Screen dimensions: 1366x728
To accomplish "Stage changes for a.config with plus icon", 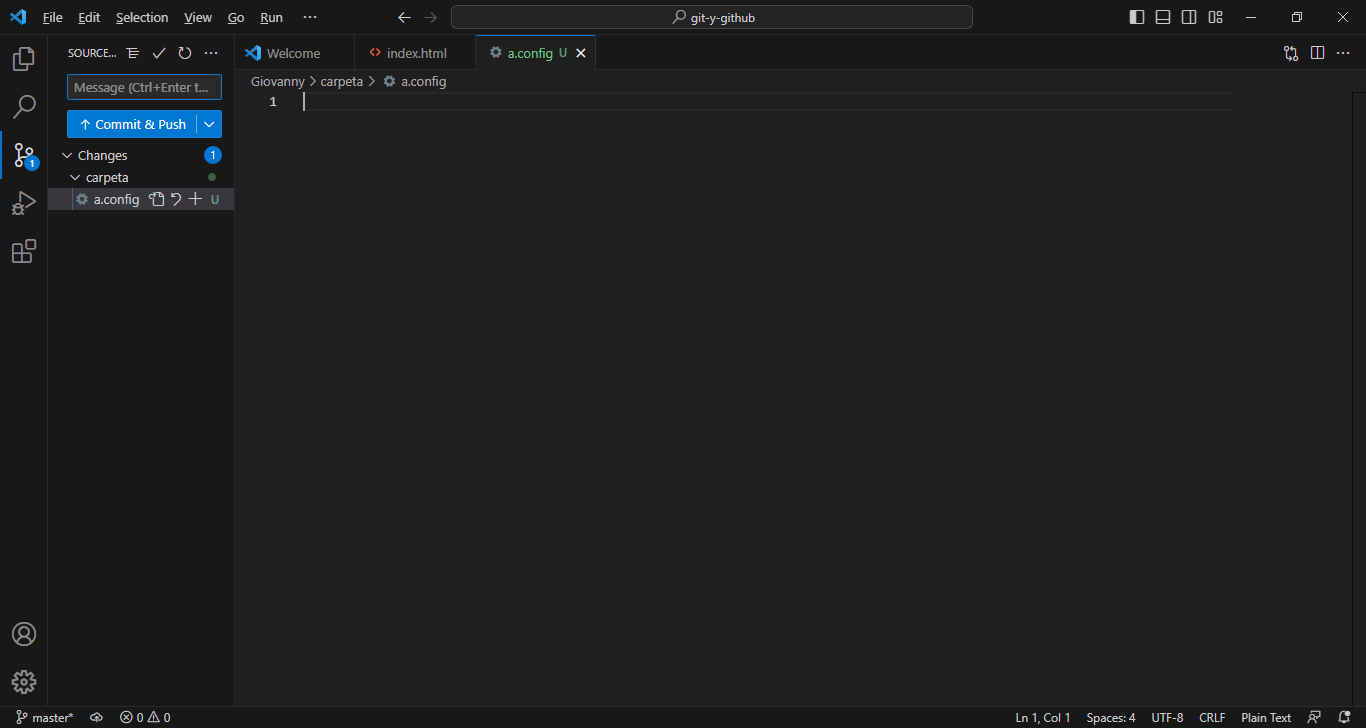I will (195, 199).
